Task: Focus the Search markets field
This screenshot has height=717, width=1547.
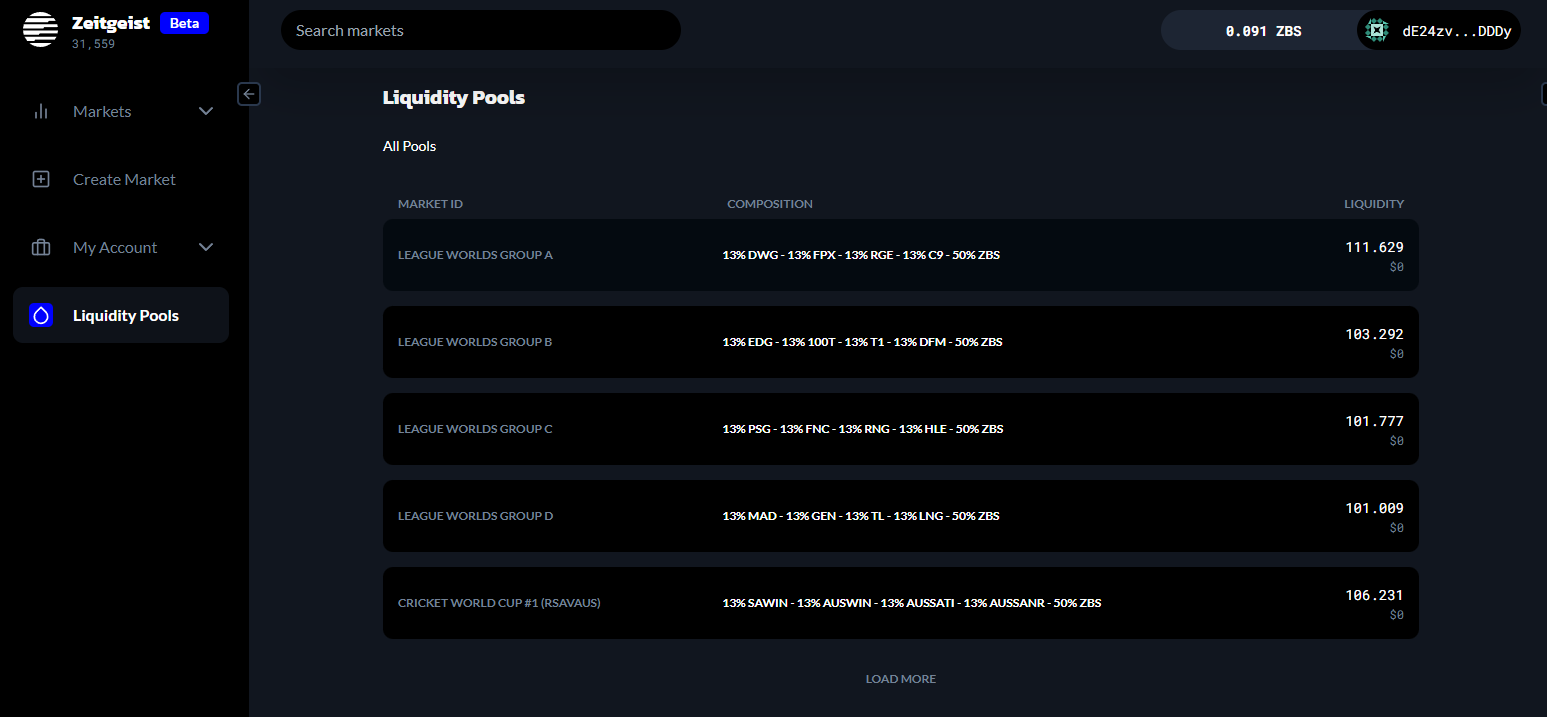Action: (x=481, y=30)
